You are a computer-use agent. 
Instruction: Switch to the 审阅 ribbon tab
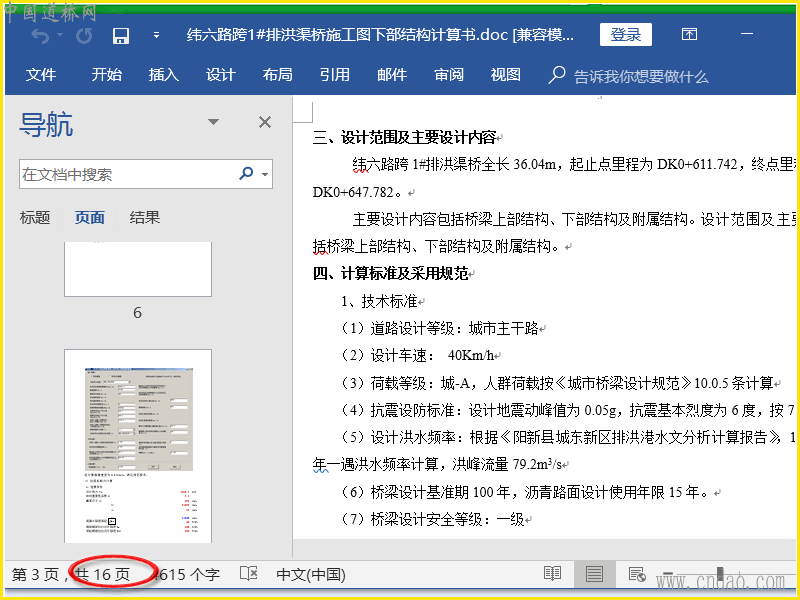[x=449, y=74]
